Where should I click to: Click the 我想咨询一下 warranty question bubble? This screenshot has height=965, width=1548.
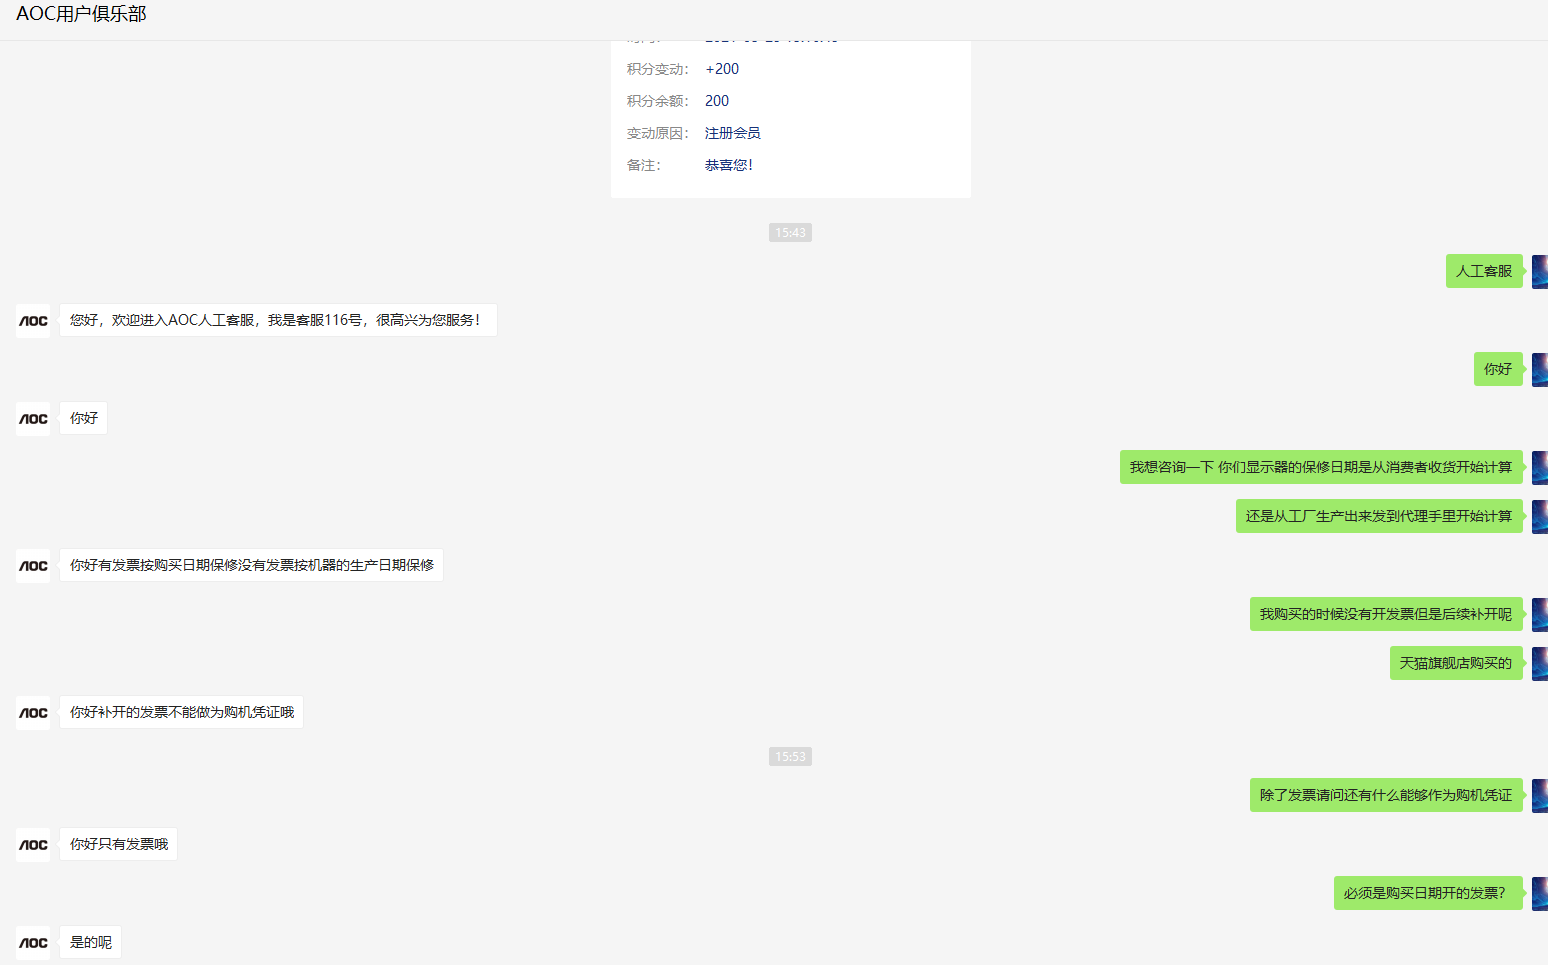[1320, 467]
